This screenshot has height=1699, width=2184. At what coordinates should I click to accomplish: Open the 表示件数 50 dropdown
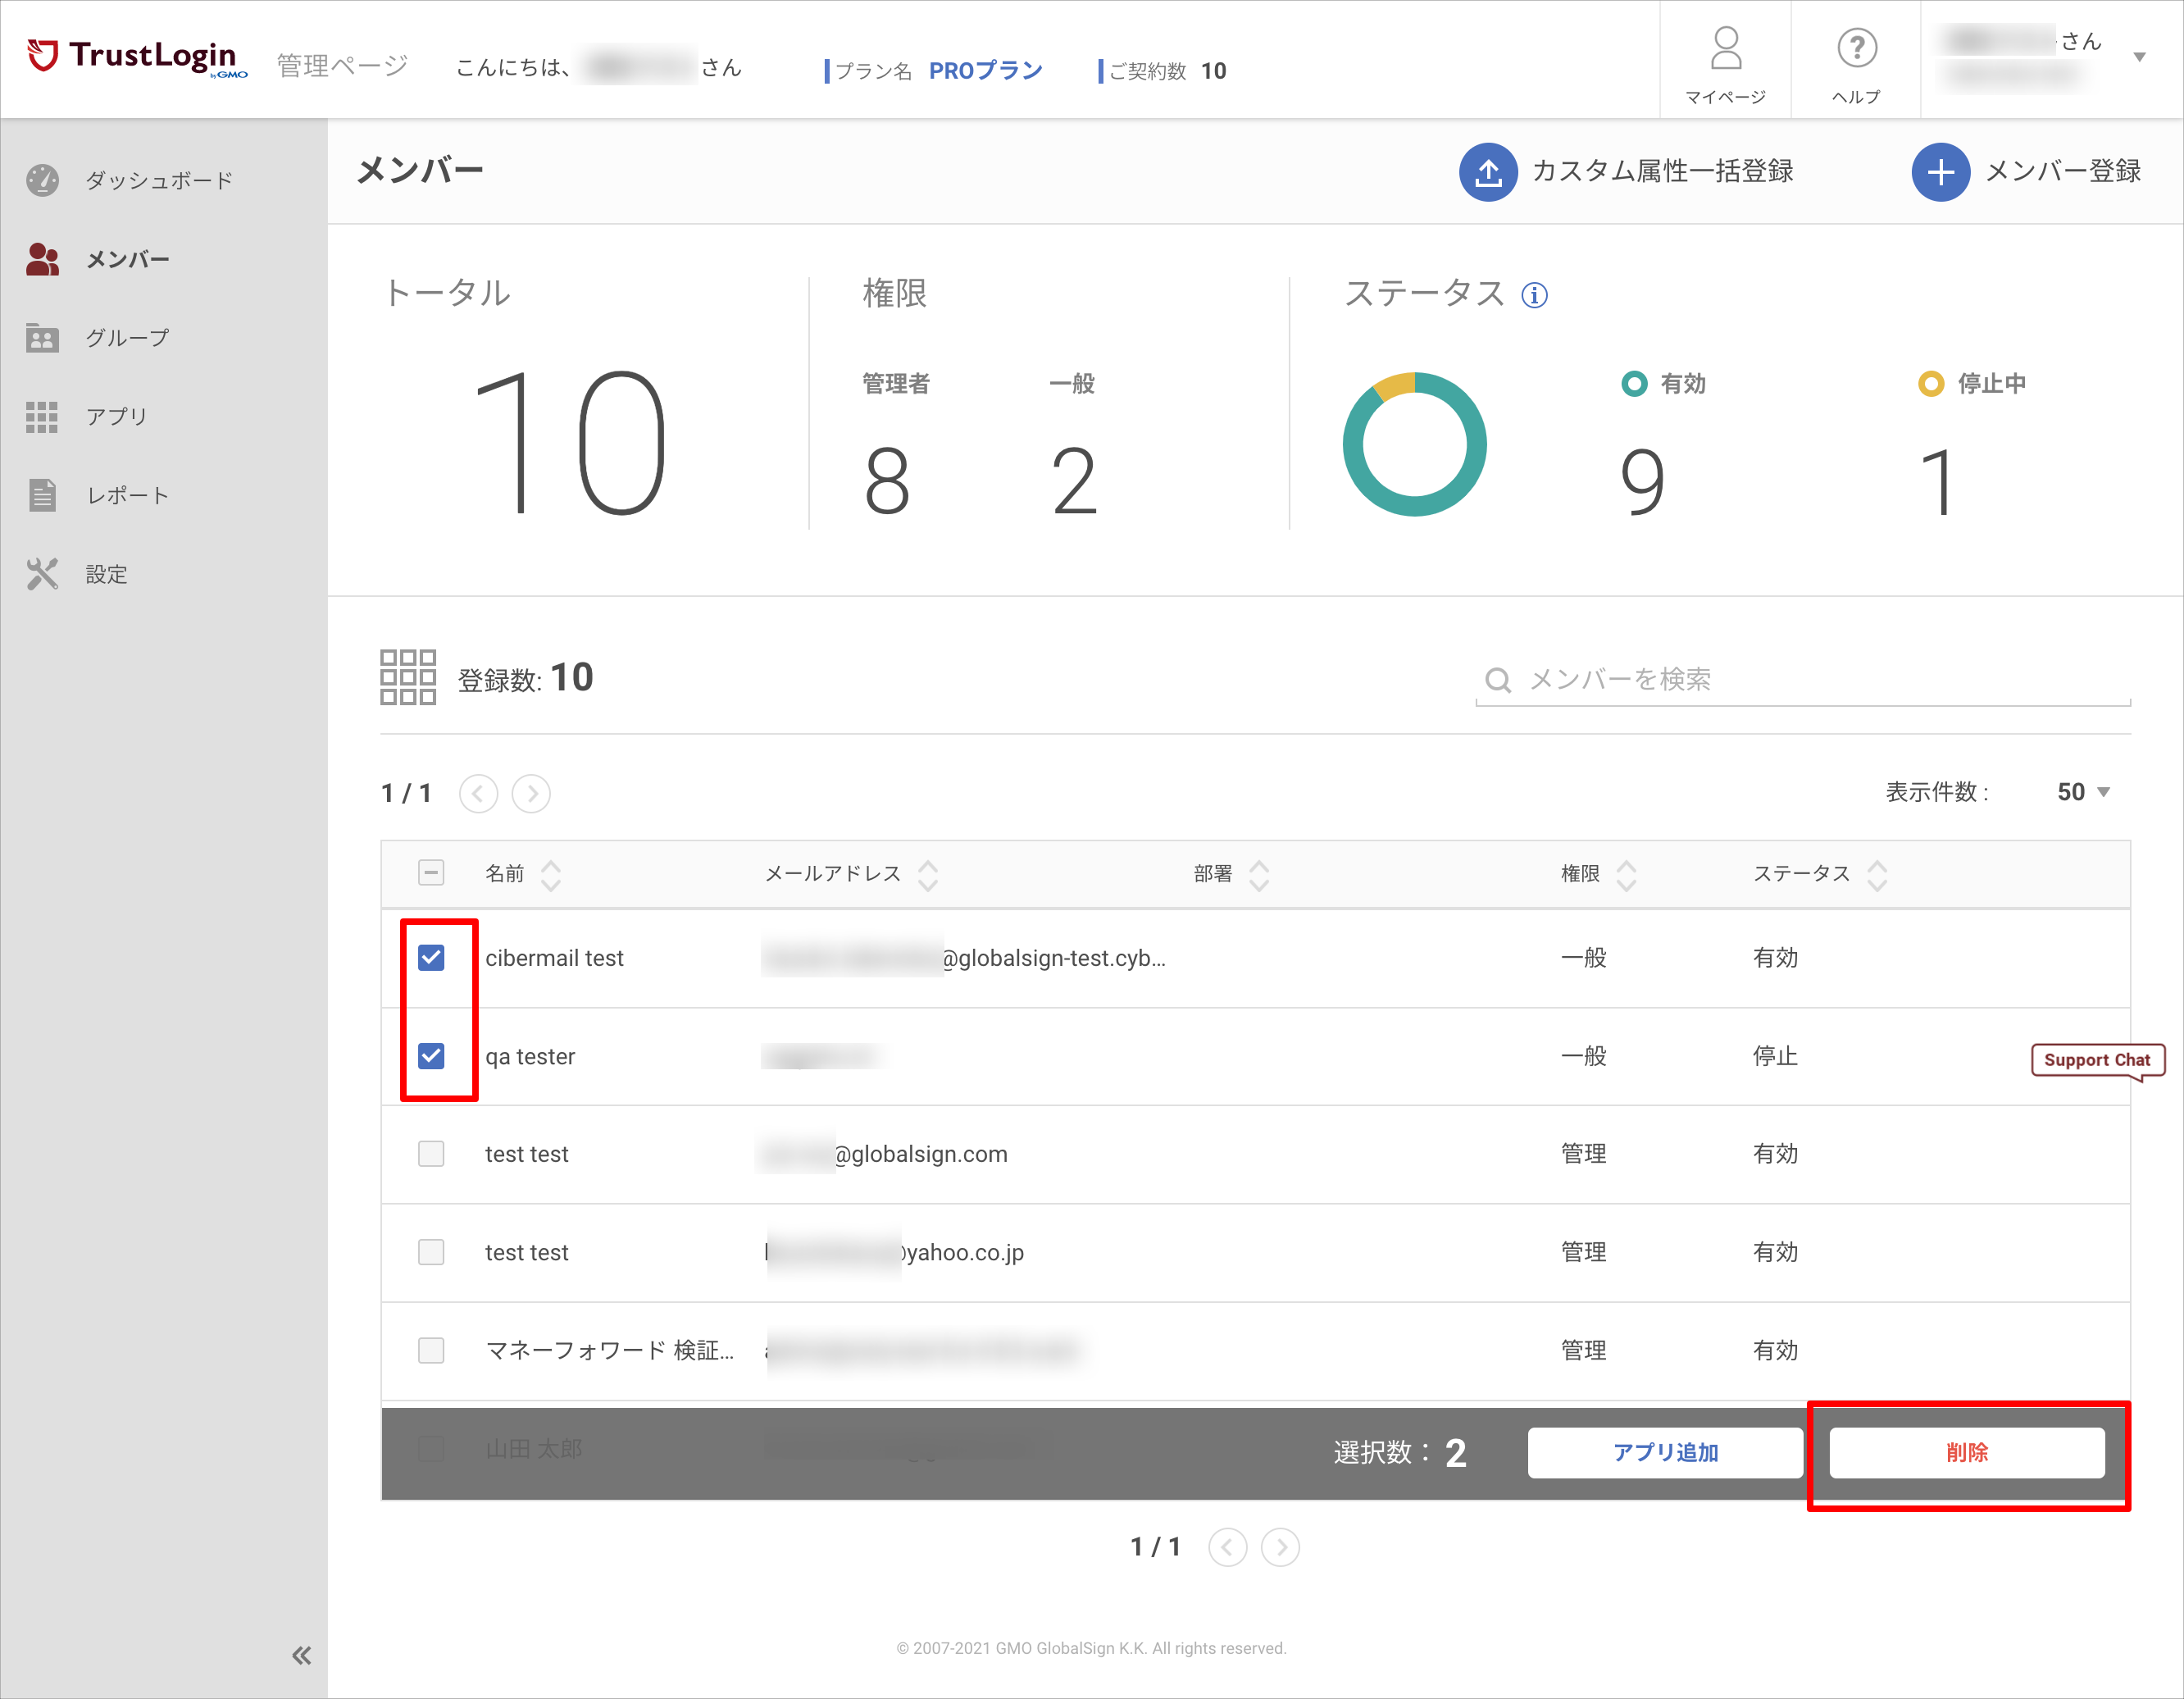[x=2083, y=792]
